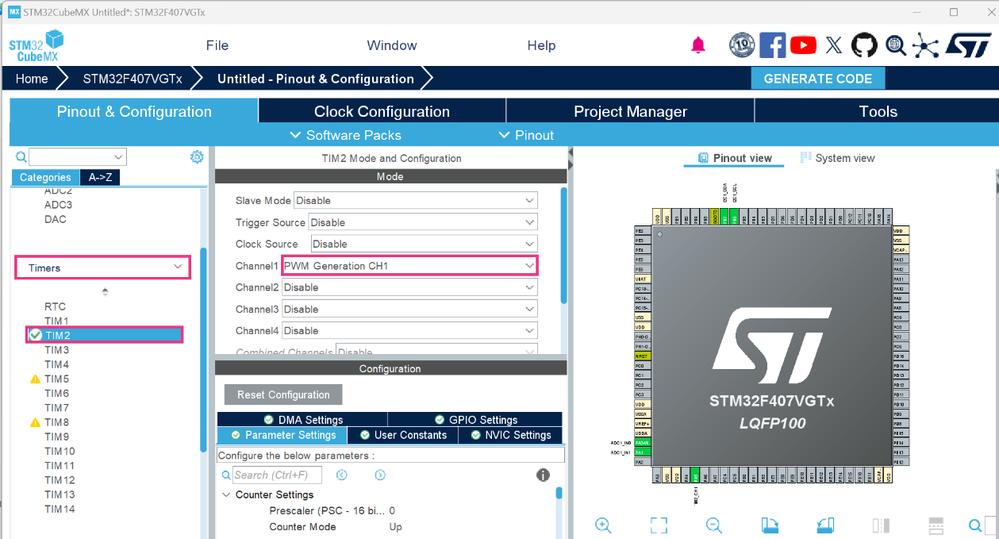Click the magnifier icon beside peripheral search box
Image resolution: width=999 pixels, height=539 pixels.
[x=21, y=157]
